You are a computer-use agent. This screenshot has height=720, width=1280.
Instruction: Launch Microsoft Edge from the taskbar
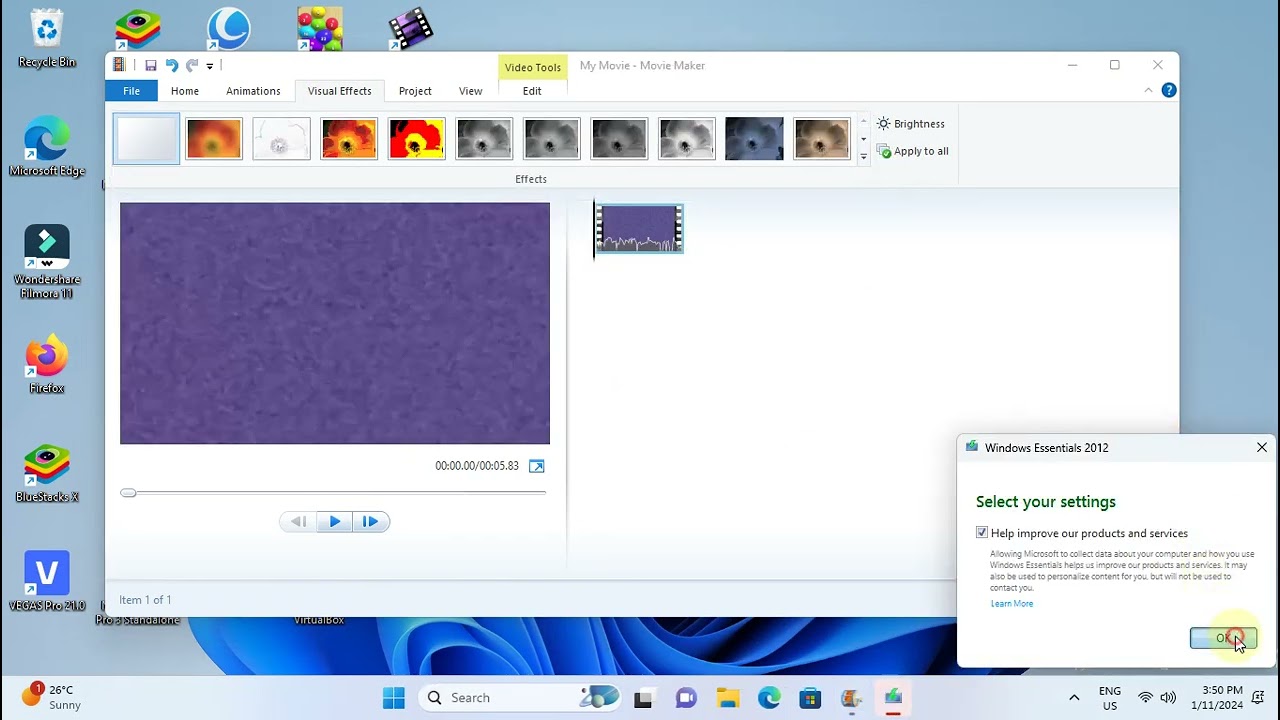769,698
